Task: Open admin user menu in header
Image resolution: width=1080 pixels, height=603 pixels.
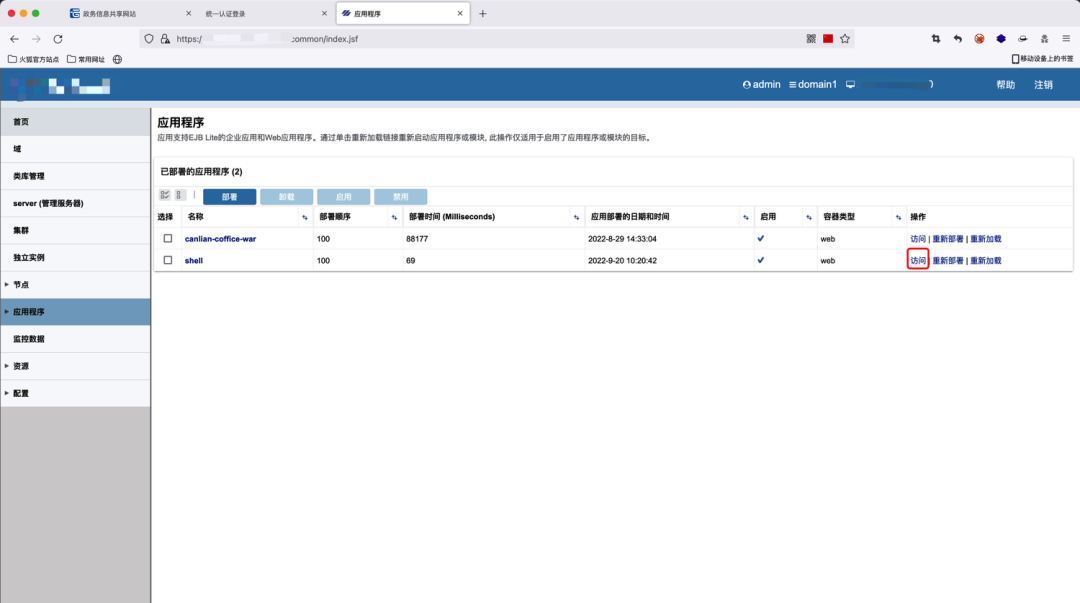Action: [761, 85]
